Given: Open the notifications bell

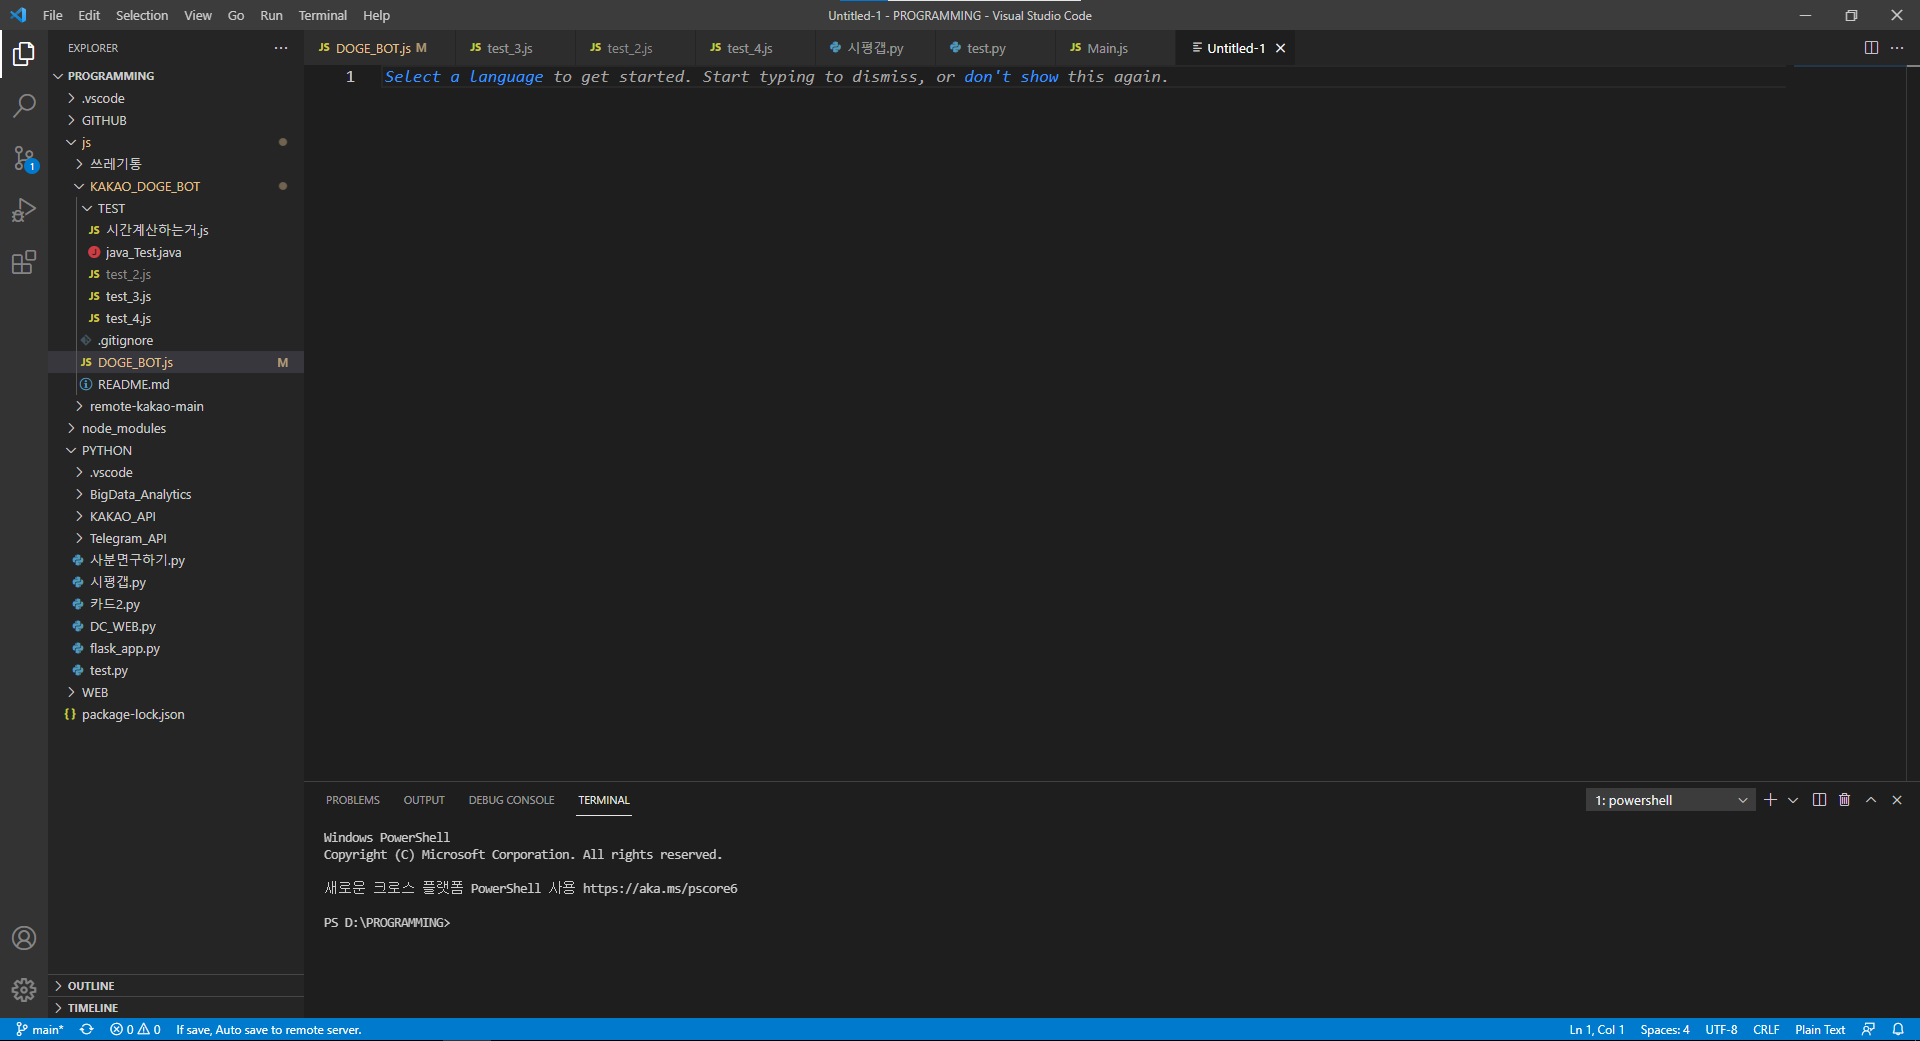Looking at the screenshot, I should 1898,1029.
